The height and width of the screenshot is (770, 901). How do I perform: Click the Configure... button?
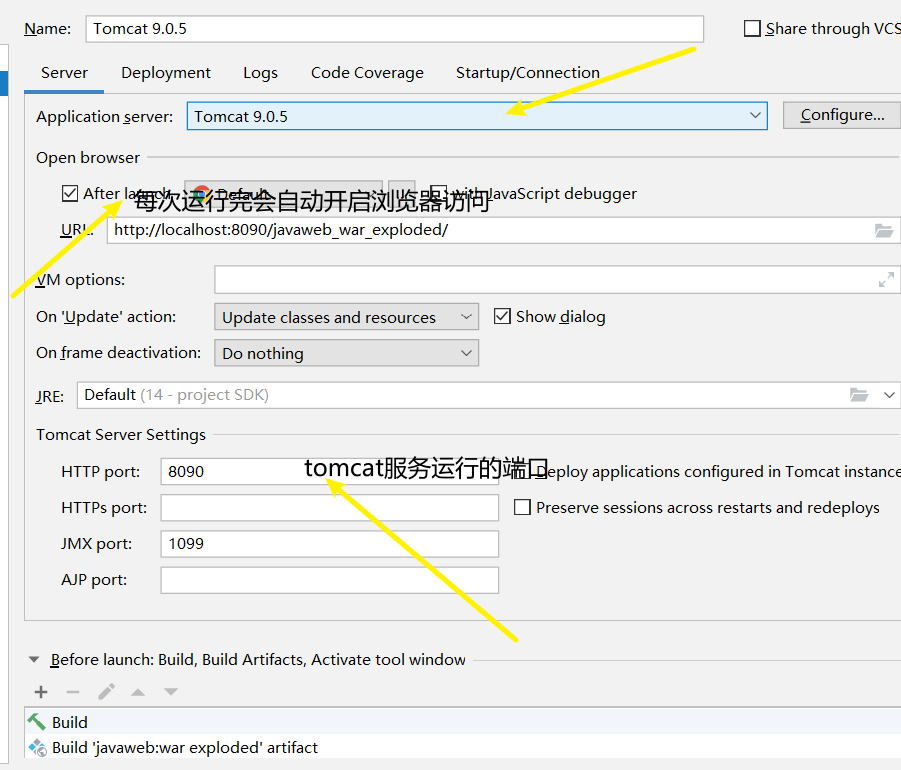(x=842, y=115)
